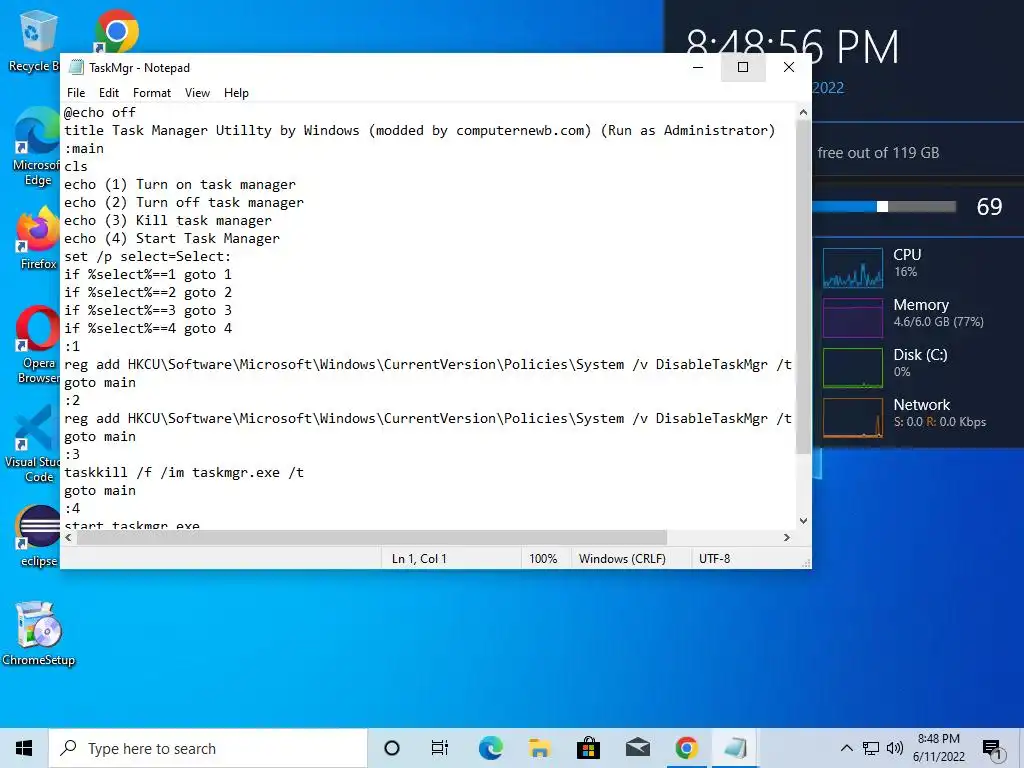1024x768 pixels.
Task: Open the Opera Browser desktop shortcut
Action: click(37, 345)
